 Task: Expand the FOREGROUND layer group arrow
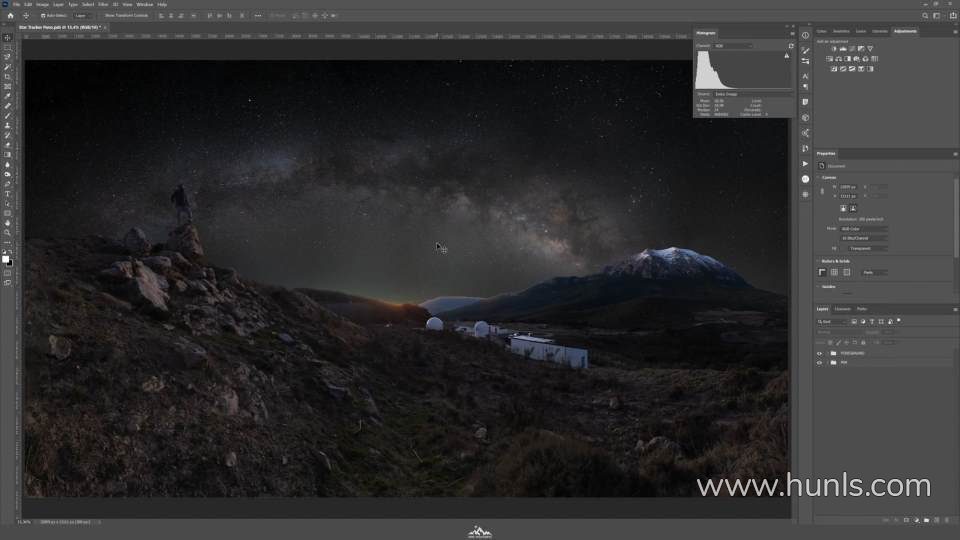pyautogui.click(x=827, y=353)
